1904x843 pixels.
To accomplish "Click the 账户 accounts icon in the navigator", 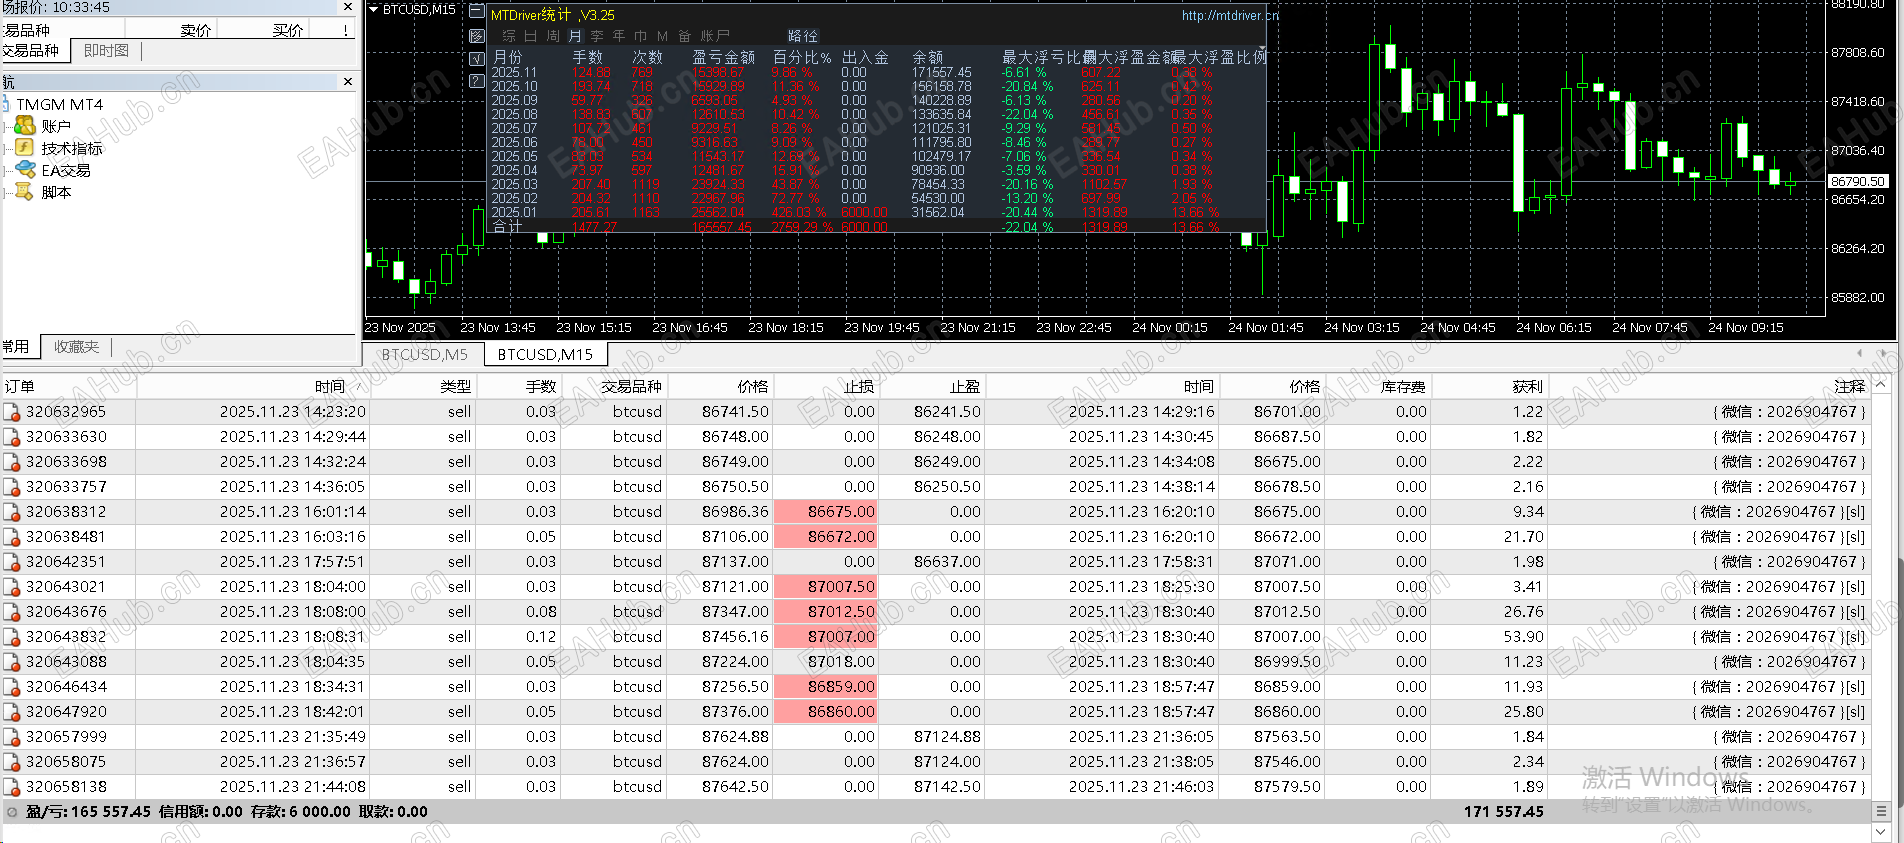I will [25, 126].
